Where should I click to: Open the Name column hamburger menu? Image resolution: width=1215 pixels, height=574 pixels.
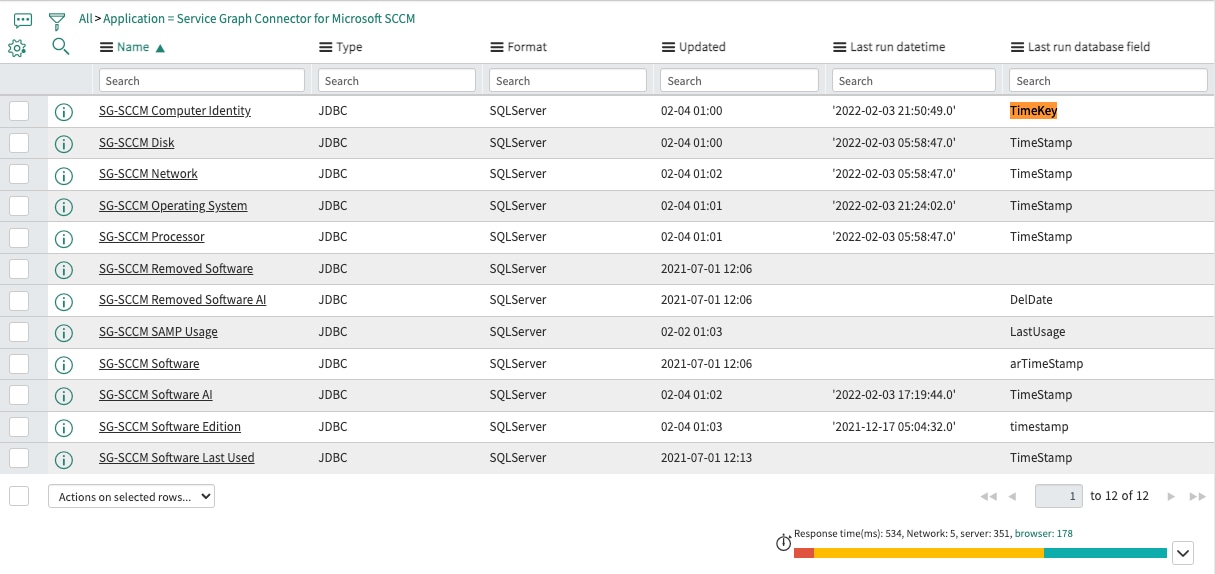pyautogui.click(x=107, y=47)
